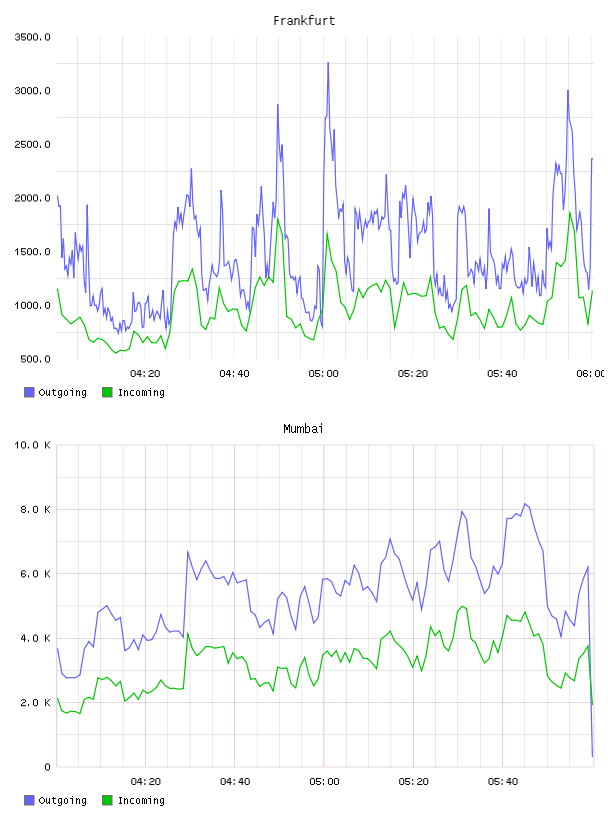Select the Incoming label under Mumbai chart
Image resolution: width=608 pixels, height=816 pixels.
tap(141, 801)
